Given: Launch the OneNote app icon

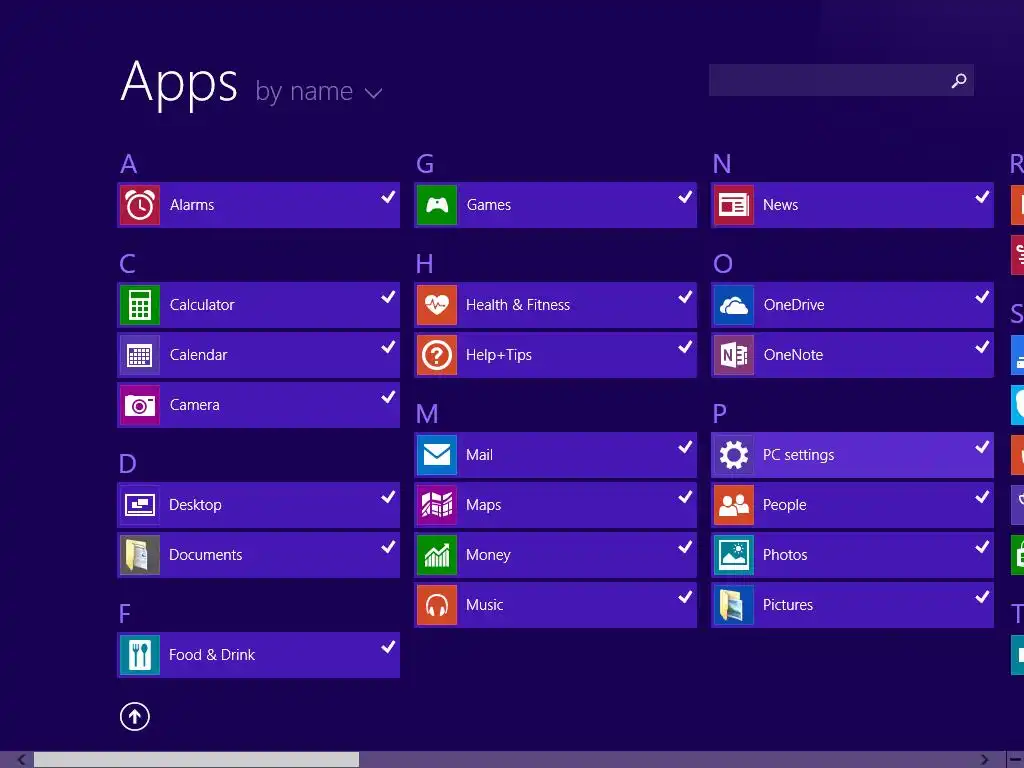Looking at the screenshot, I should (x=734, y=355).
